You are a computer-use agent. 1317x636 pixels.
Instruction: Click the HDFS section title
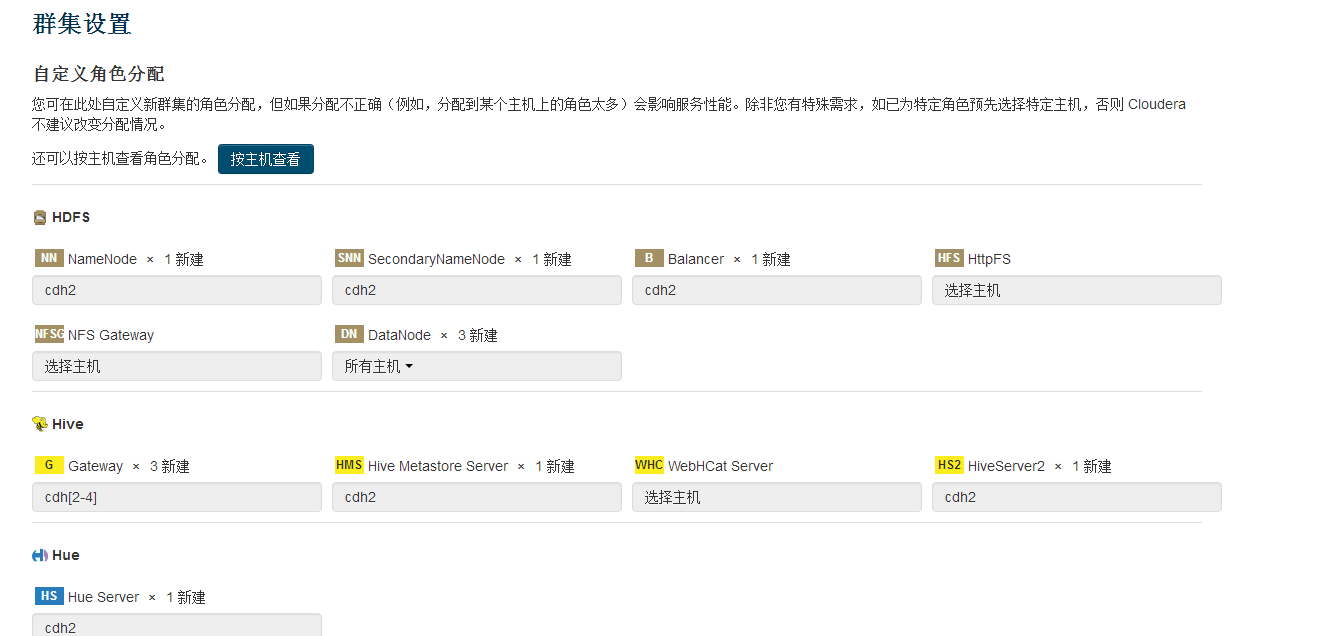[x=71, y=217]
